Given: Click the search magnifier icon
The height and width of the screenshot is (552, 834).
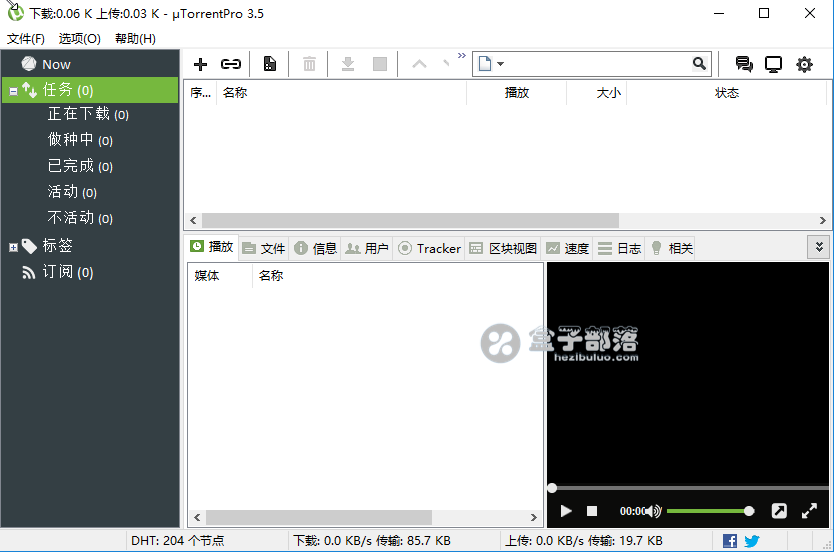Looking at the screenshot, I should pos(699,64).
